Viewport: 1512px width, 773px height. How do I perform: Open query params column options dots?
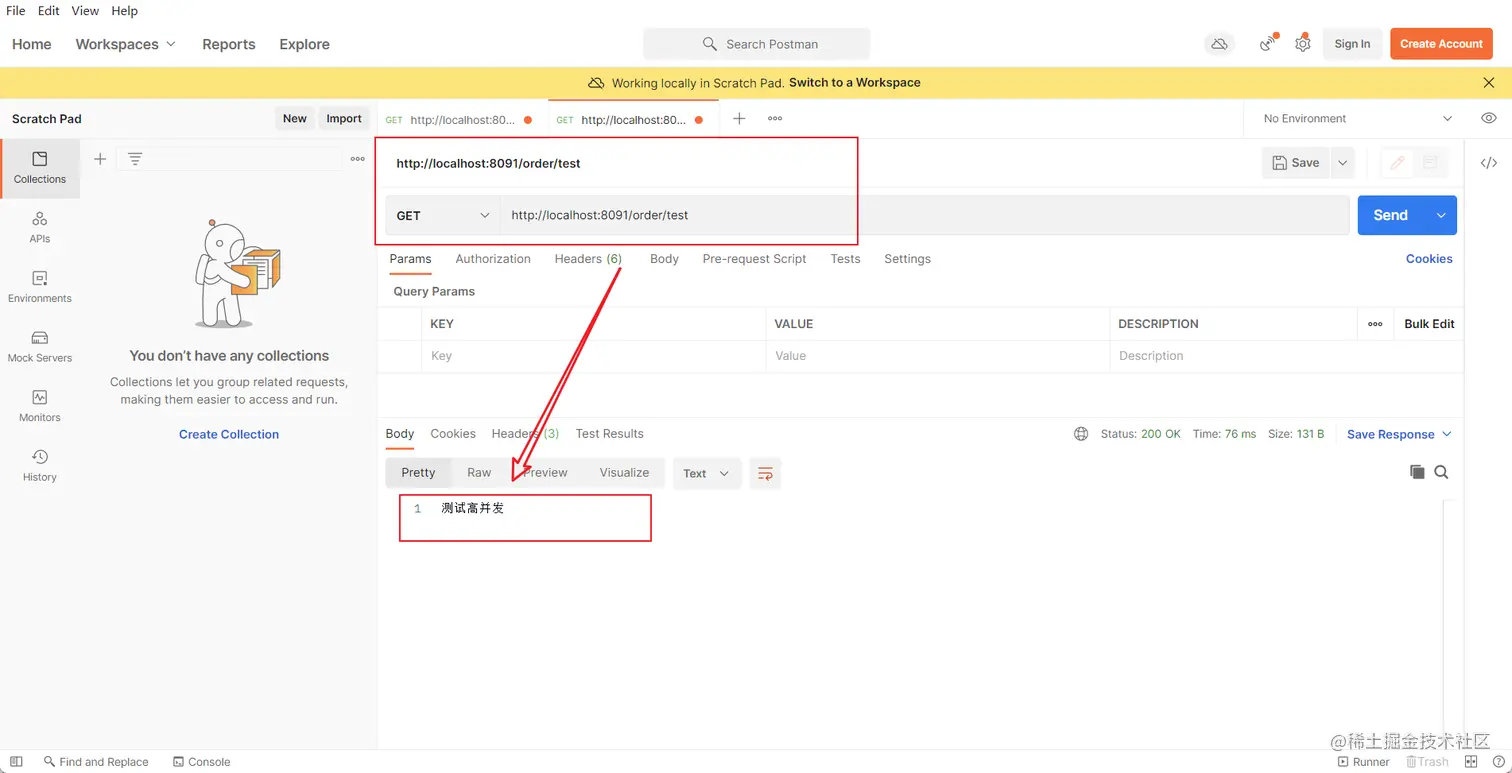1375,324
